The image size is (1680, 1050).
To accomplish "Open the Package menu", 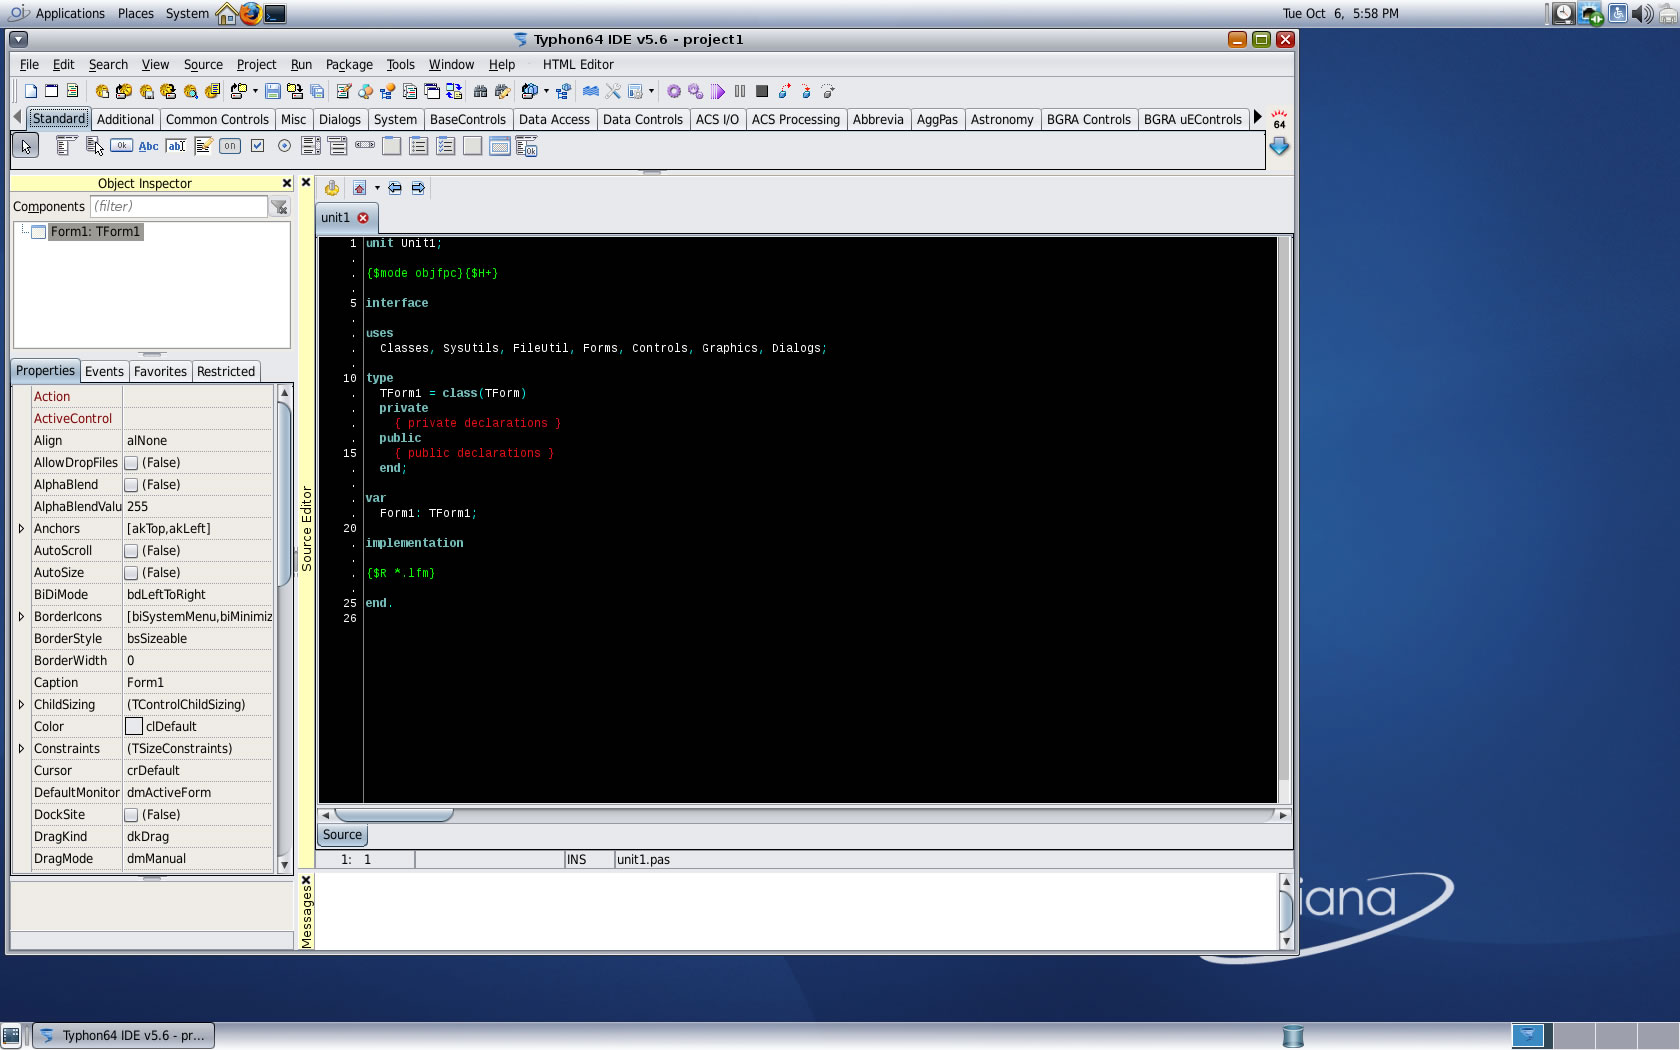I will coord(349,64).
